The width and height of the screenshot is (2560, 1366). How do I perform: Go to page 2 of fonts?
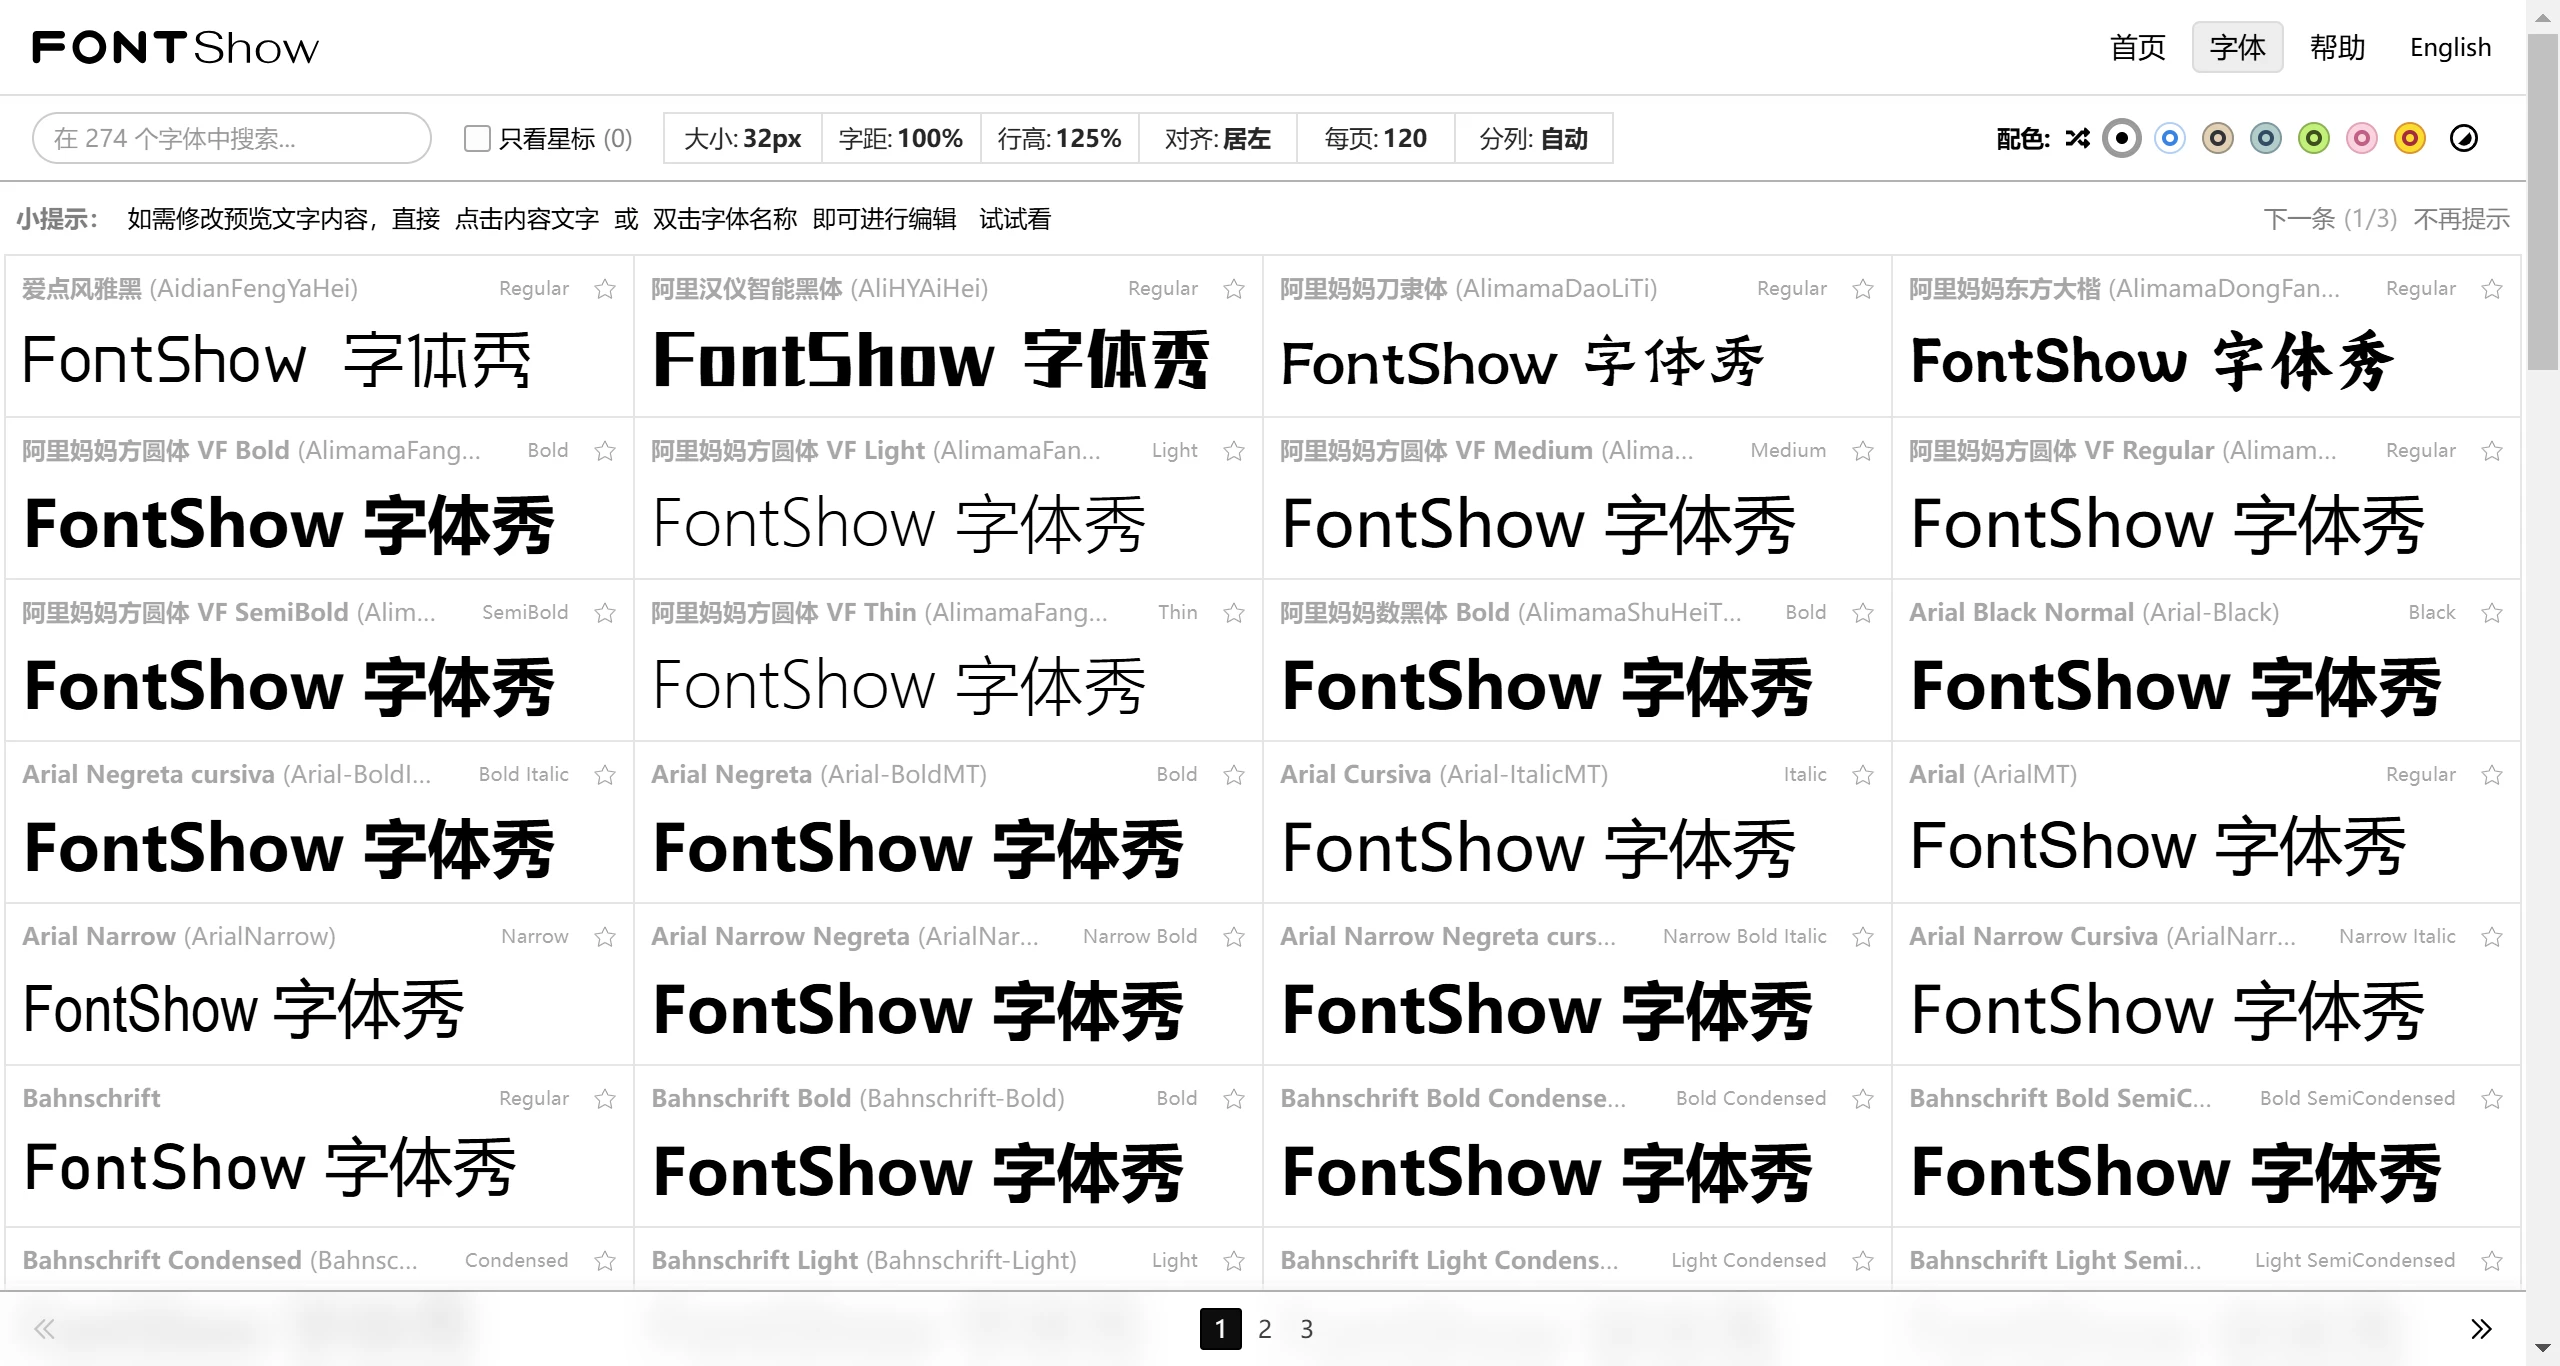point(1263,1329)
